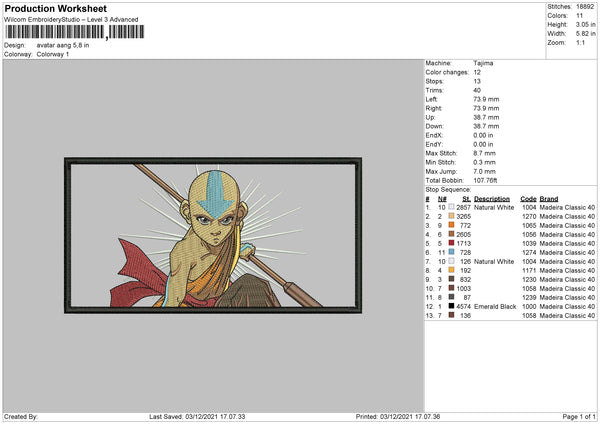
Task: Click the Code column header
Action: pyautogui.click(x=528, y=199)
